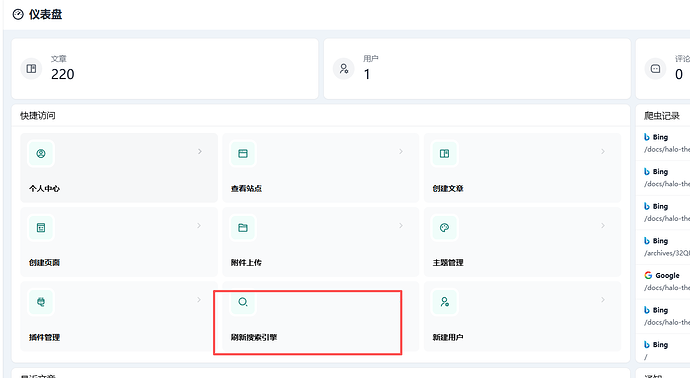Click the 新建用户 label

448,338
